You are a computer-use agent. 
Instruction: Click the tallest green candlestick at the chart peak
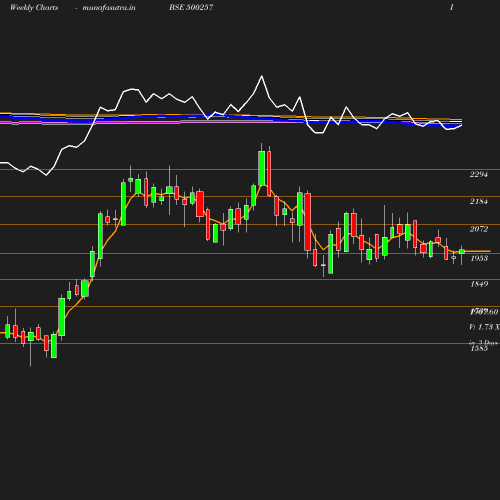coord(262,168)
